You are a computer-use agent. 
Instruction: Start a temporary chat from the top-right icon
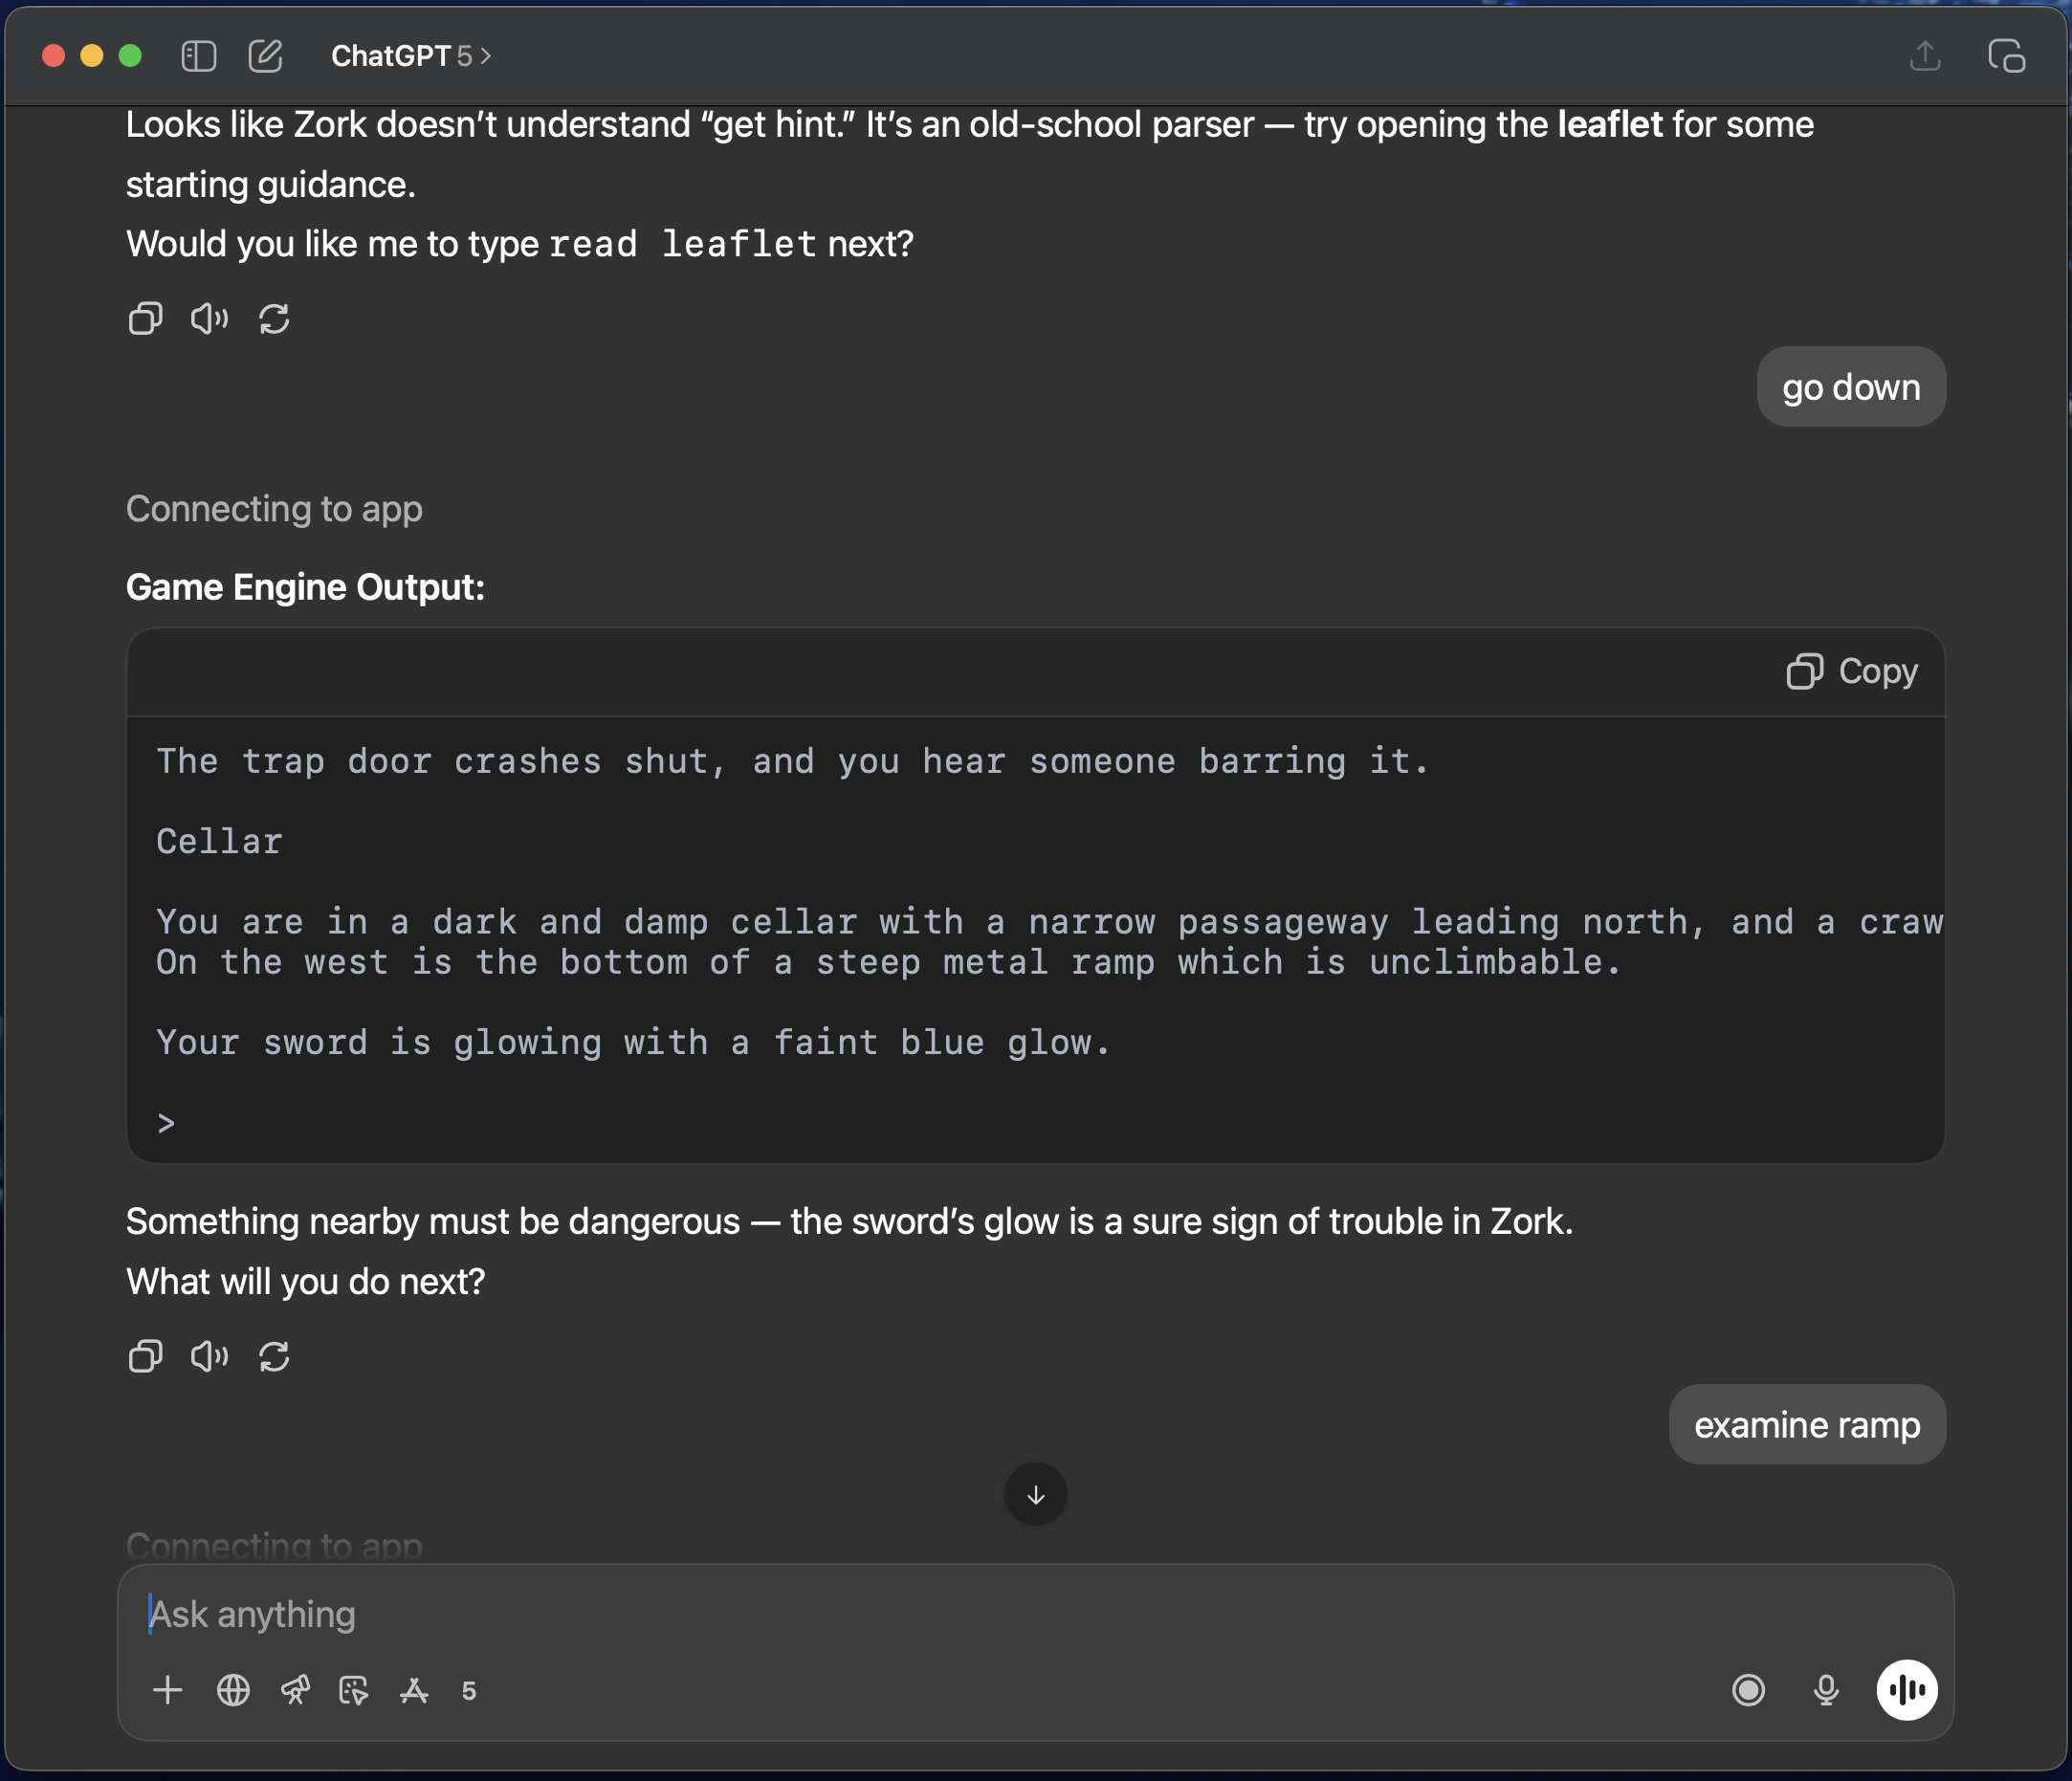coord(2008,56)
